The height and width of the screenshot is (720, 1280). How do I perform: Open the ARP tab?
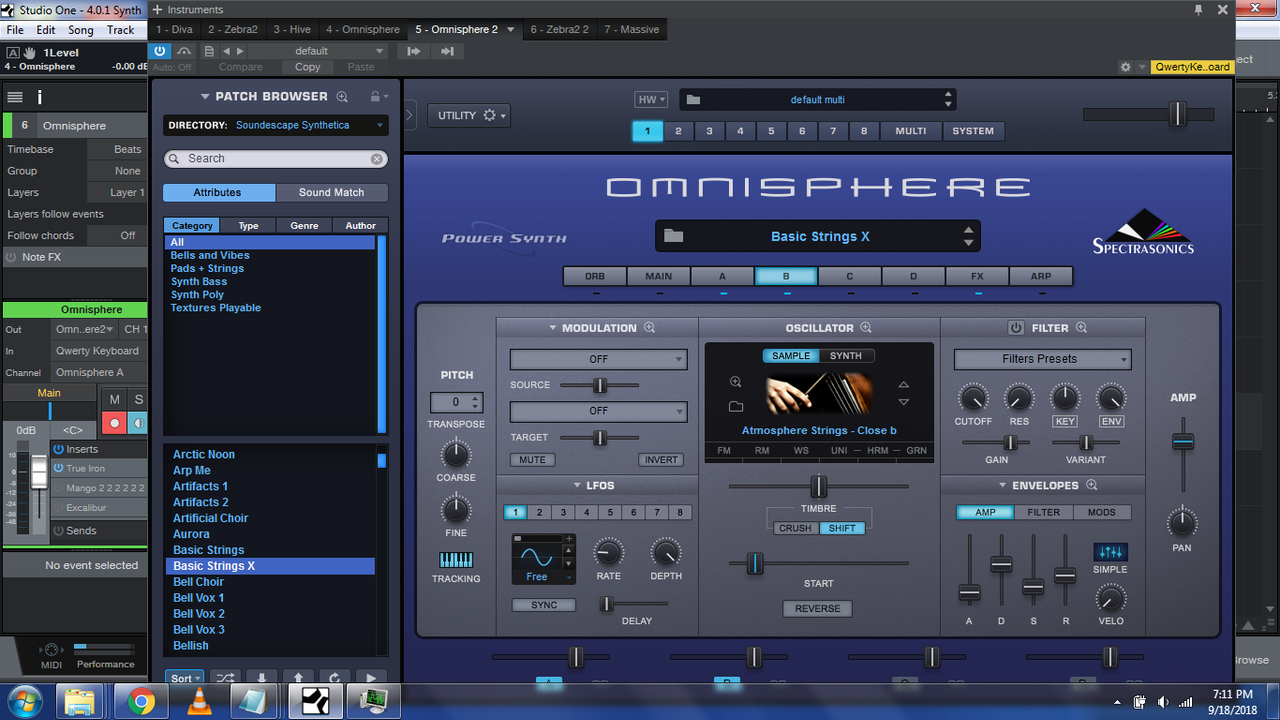coord(1040,276)
